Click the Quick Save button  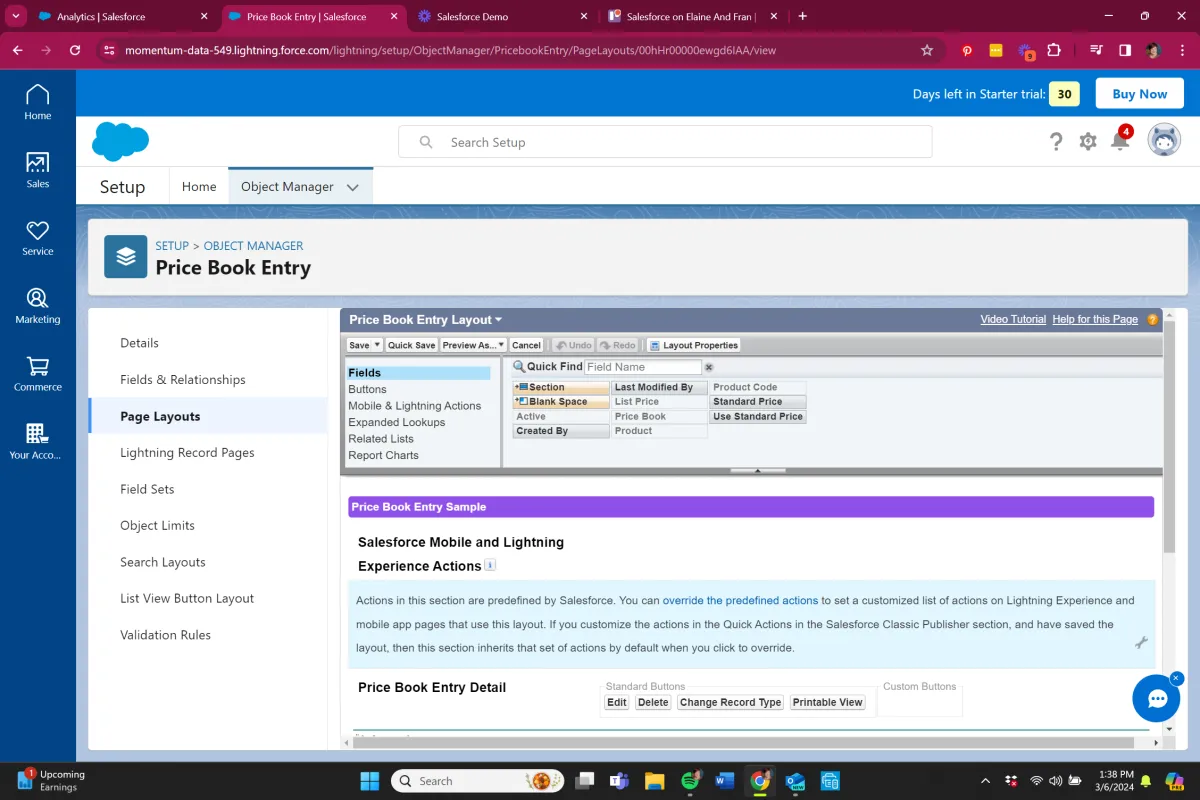click(412, 345)
